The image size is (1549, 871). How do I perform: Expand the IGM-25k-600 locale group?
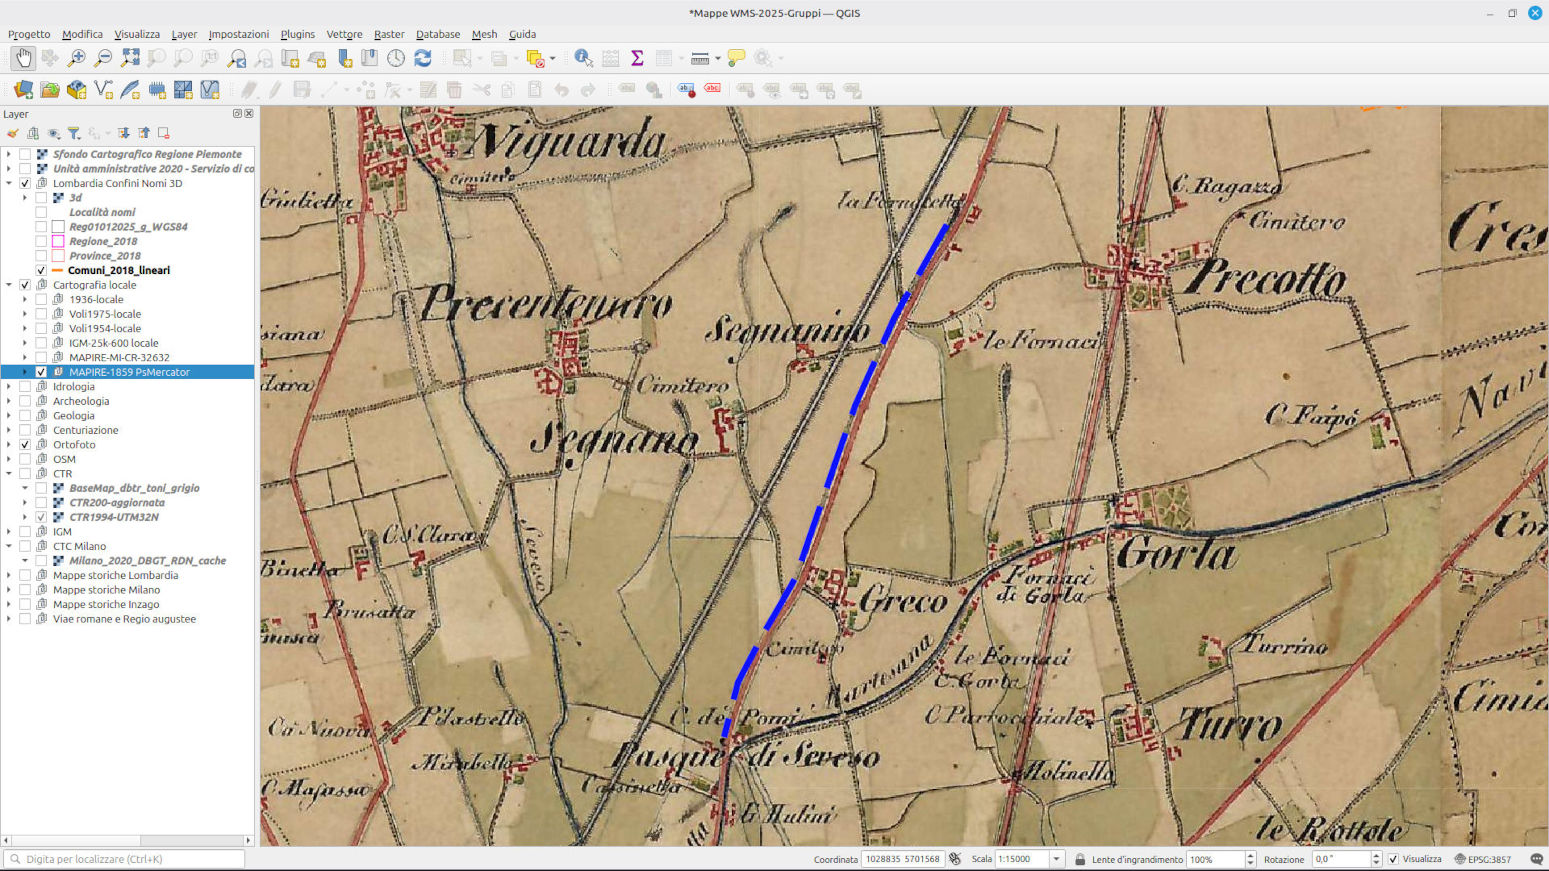tap(25, 343)
